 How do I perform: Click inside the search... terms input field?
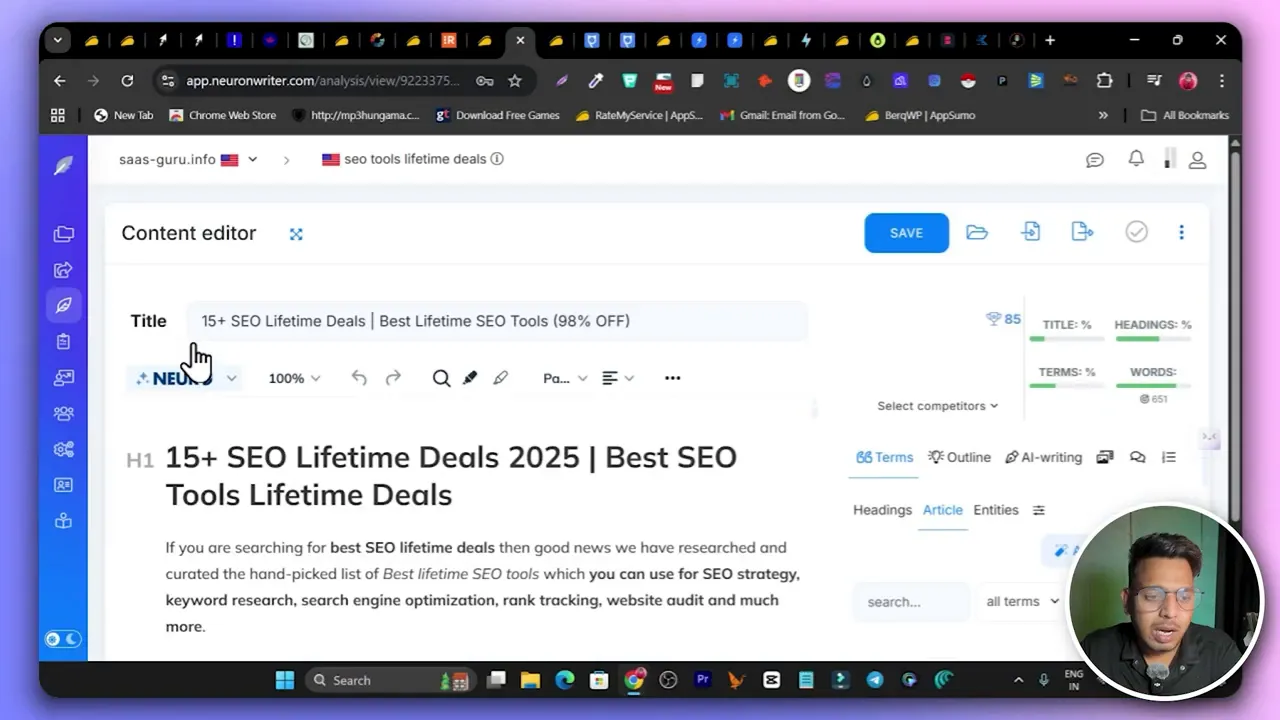tap(910, 601)
